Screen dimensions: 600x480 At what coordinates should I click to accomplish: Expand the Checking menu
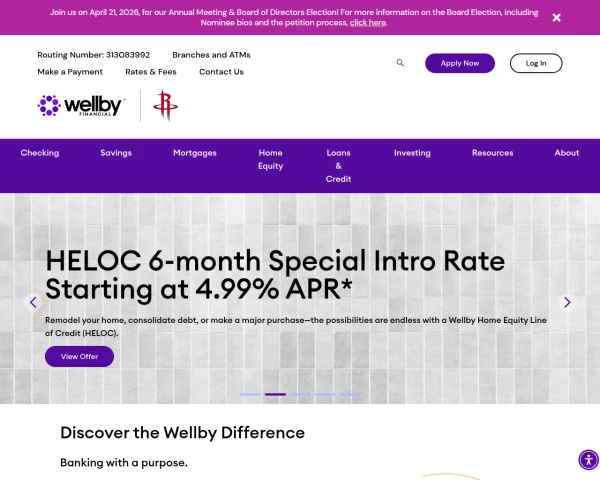(x=40, y=153)
